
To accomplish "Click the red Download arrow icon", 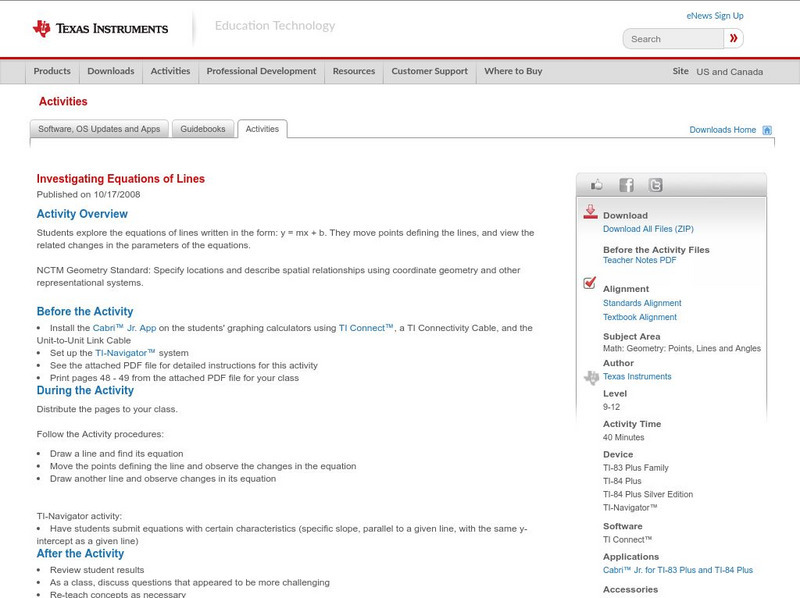I will (x=590, y=212).
